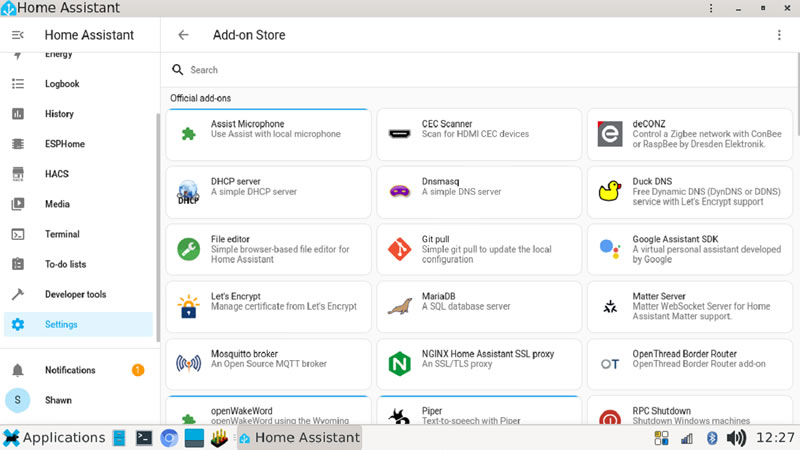
Task: Open Logbook in the sidebar
Action: coord(62,84)
